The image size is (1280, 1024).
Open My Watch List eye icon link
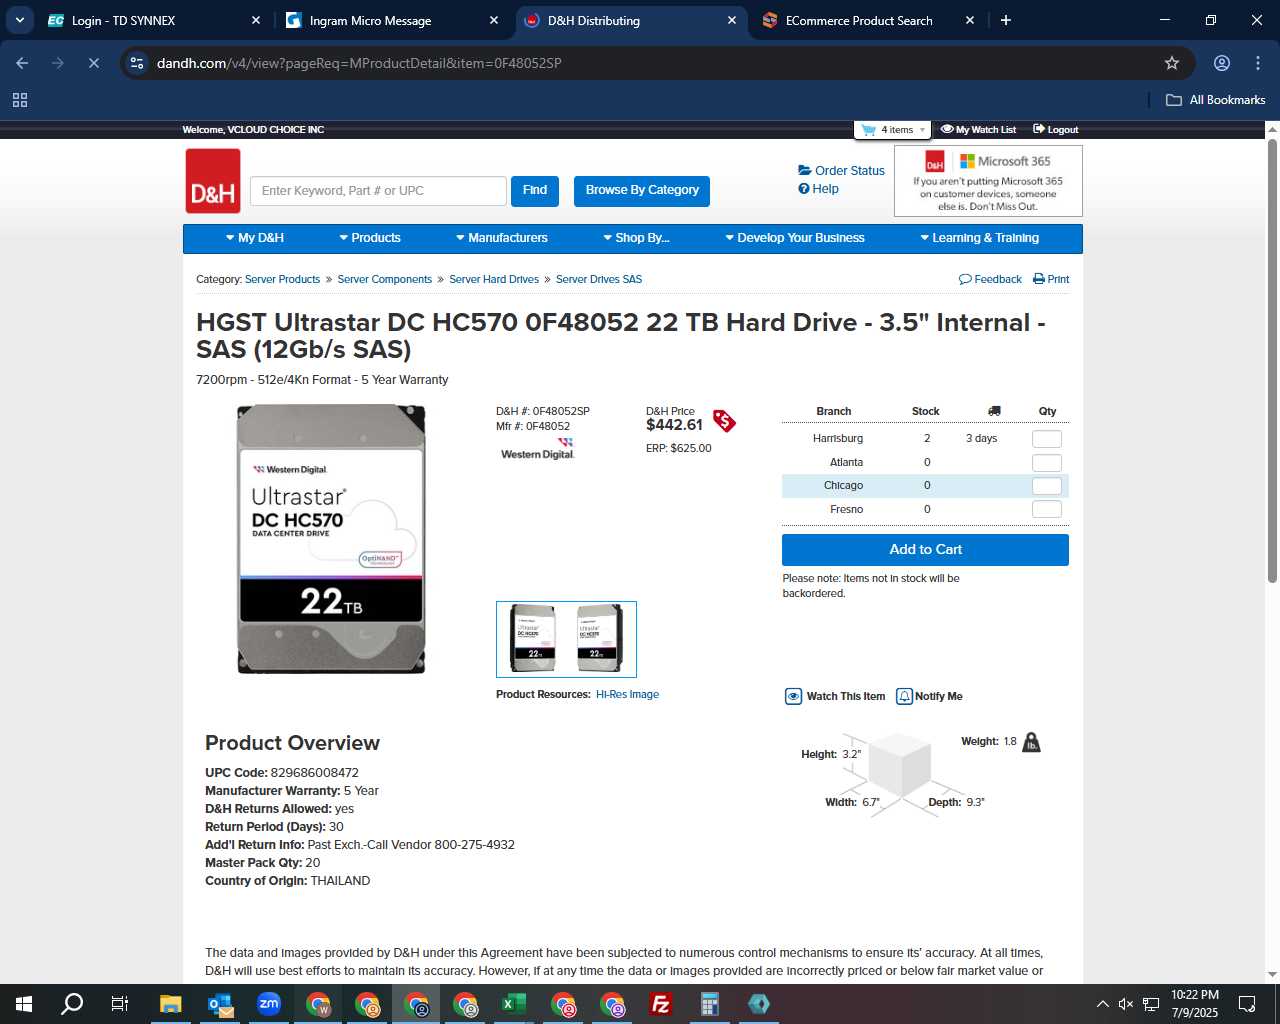978,130
